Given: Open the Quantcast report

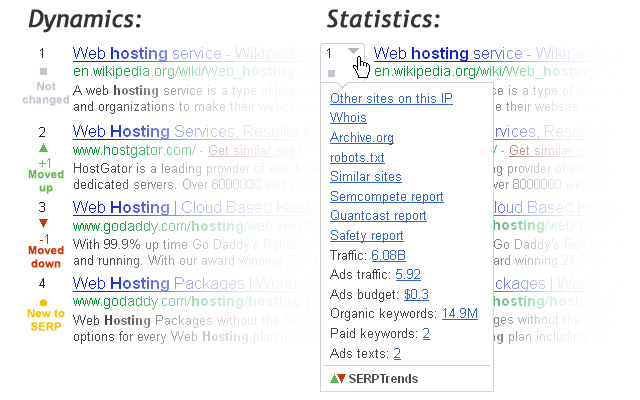Looking at the screenshot, I should [x=377, y=216].
